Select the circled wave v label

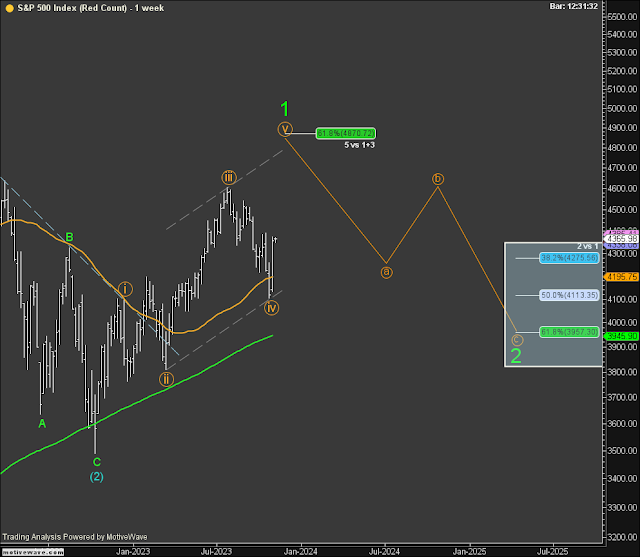(285, 129)
